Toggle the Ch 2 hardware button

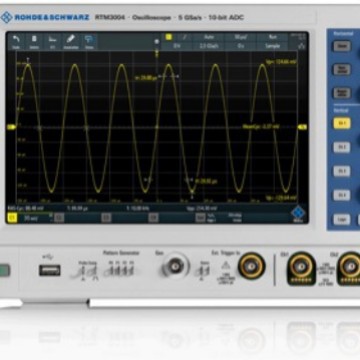coord(342,147)
